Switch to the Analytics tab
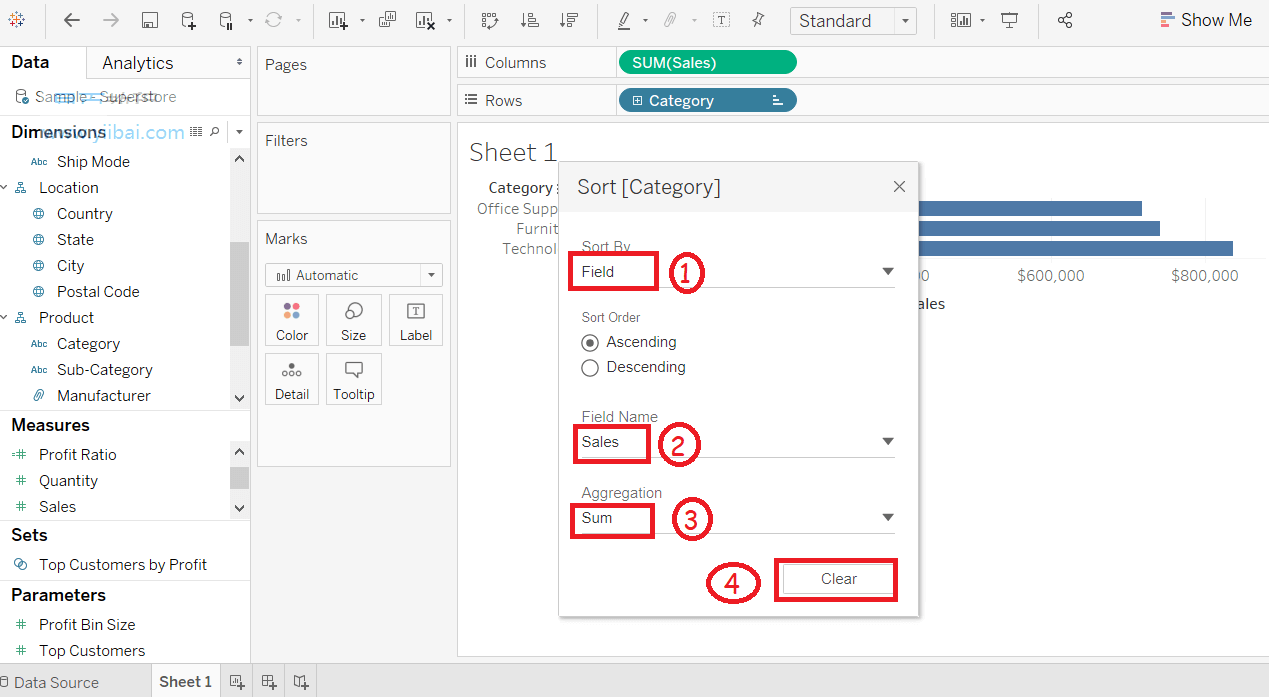Image resolution: width=1269 pixels, height=697 pixels. tap(138, 63)
